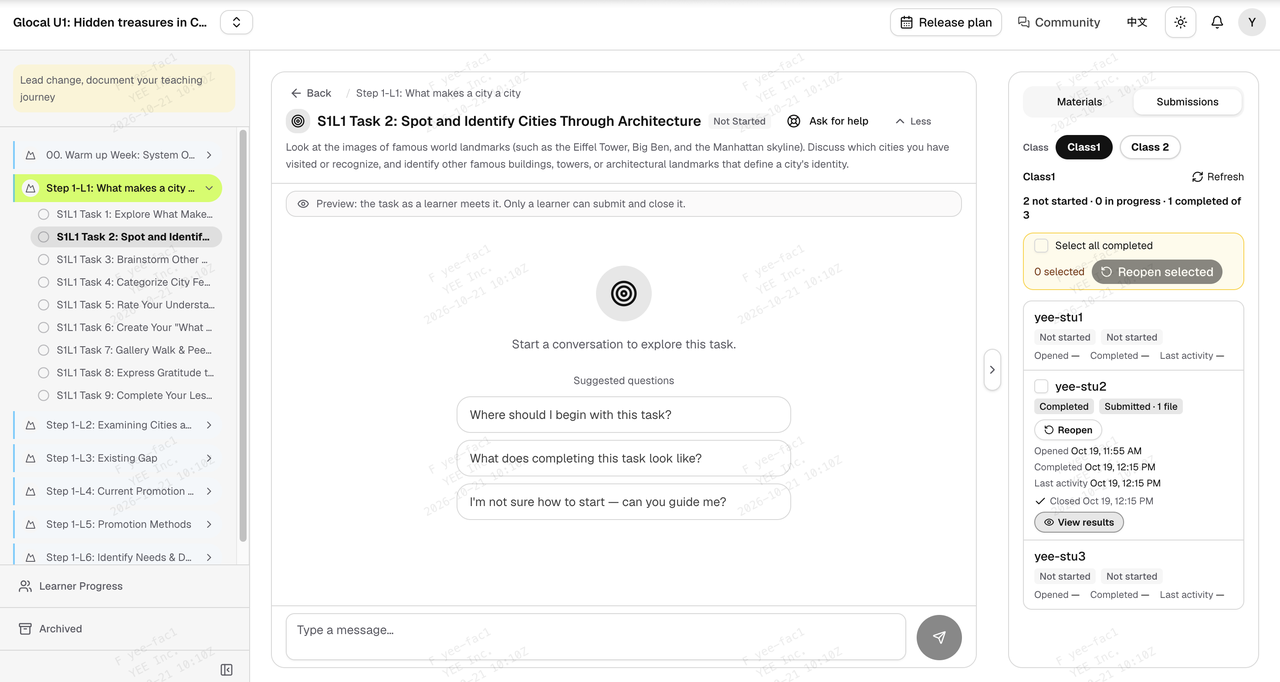
Task: Toggle the light theme sun icon
Action: coord(1181,22)
